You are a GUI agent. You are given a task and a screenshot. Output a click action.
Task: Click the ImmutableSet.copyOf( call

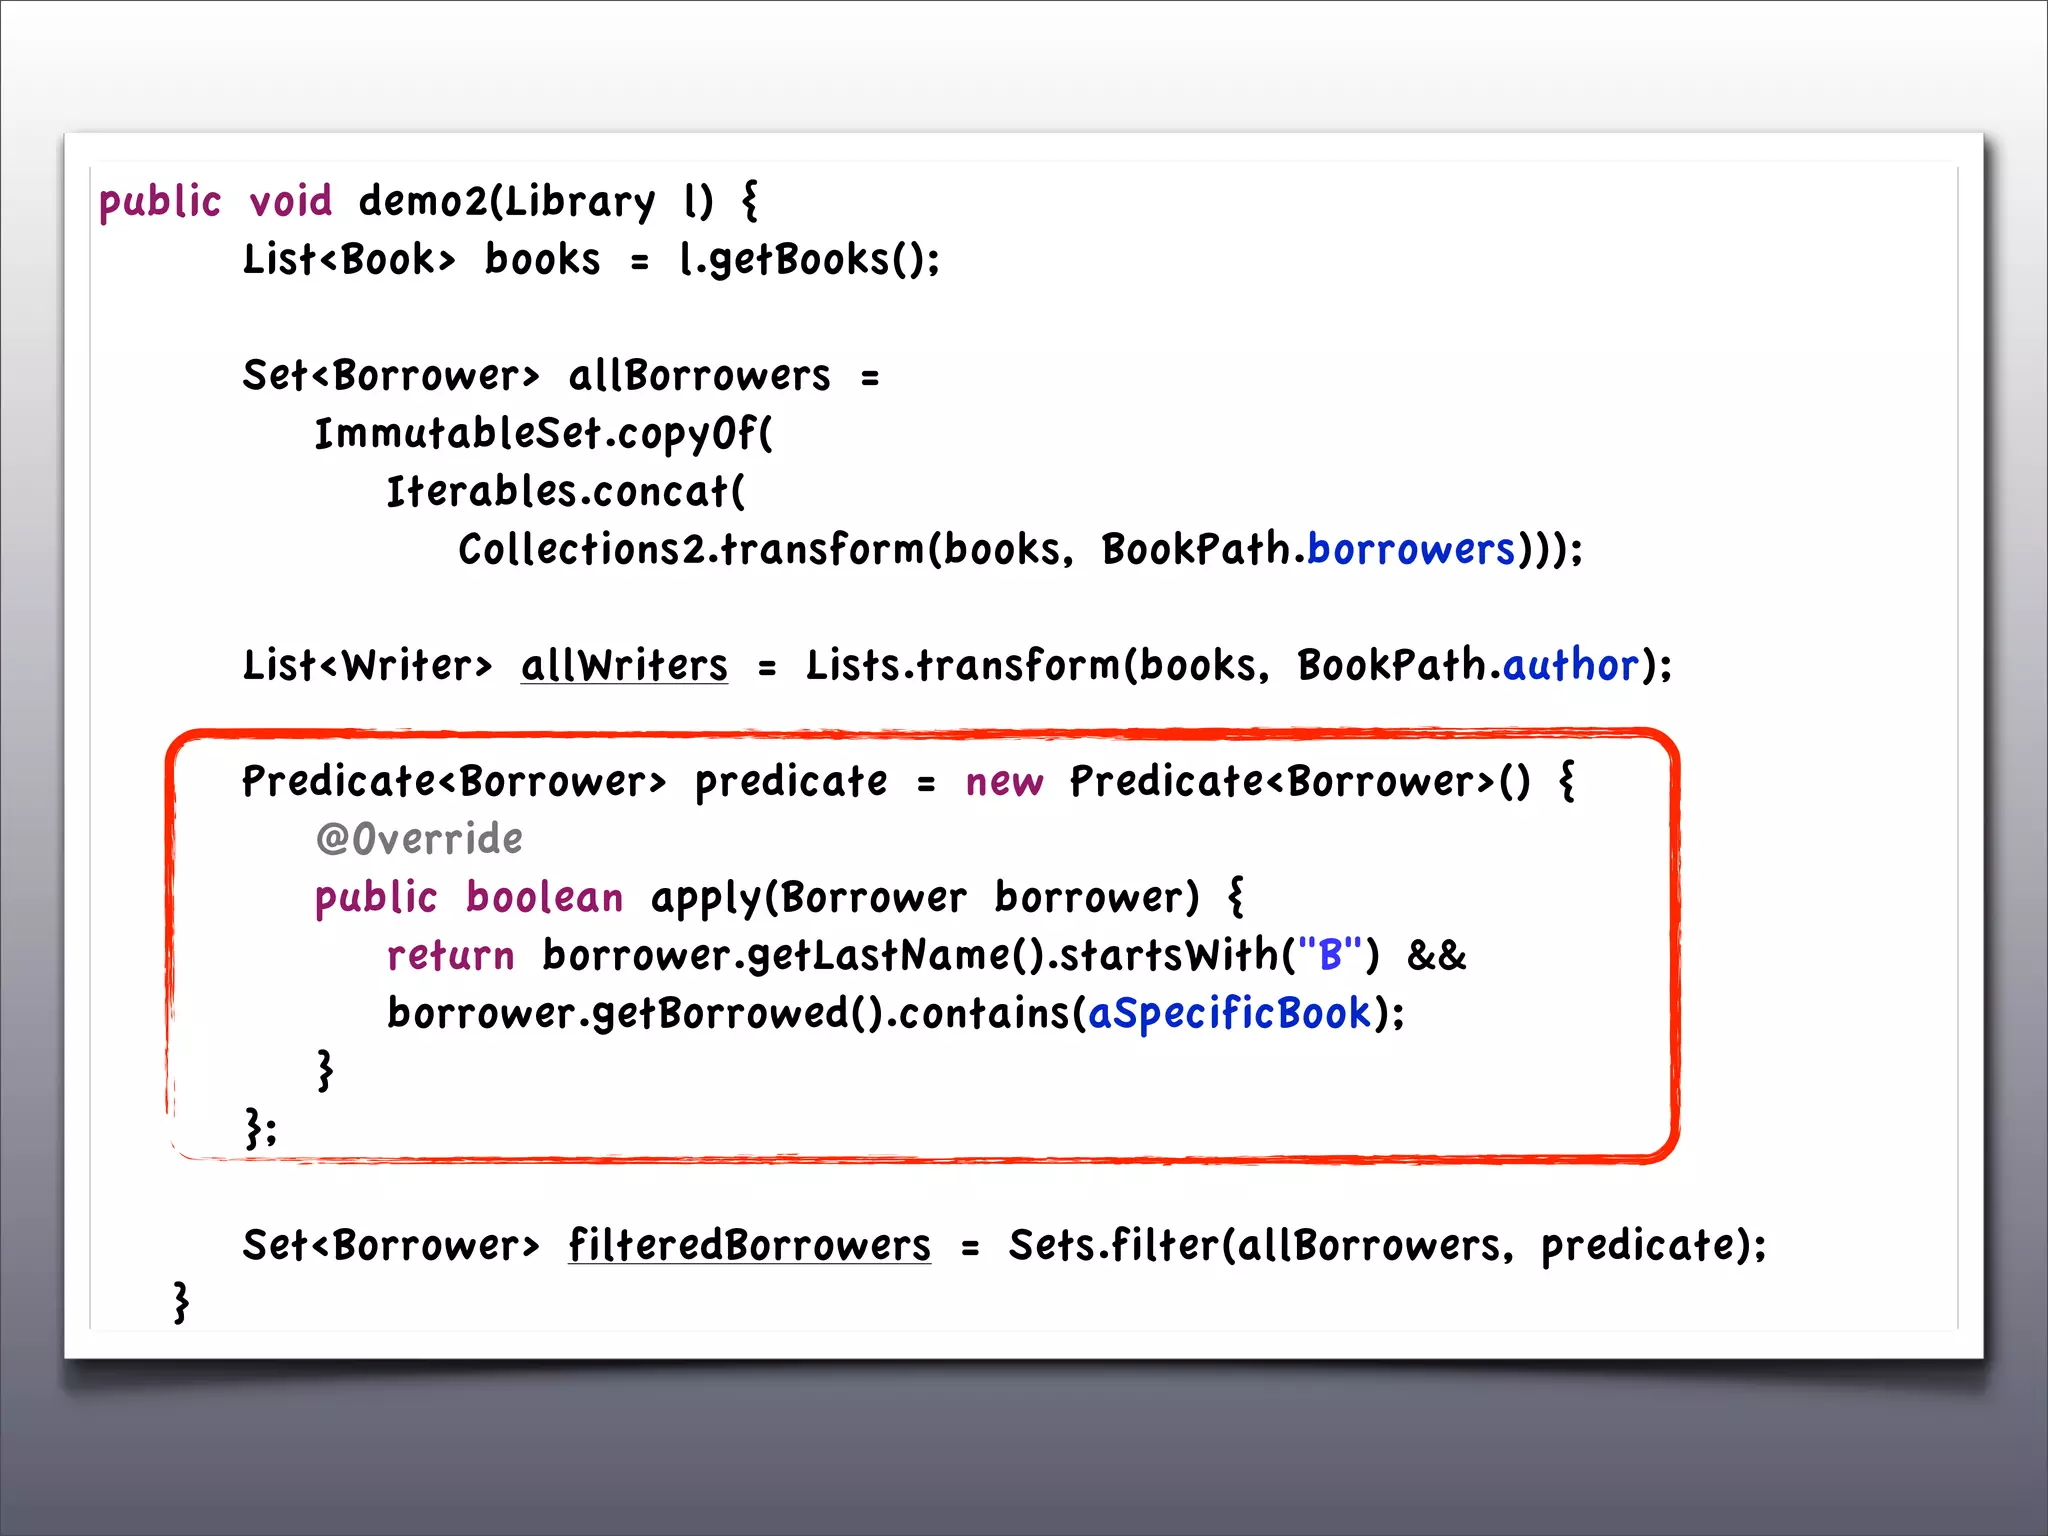544,434
